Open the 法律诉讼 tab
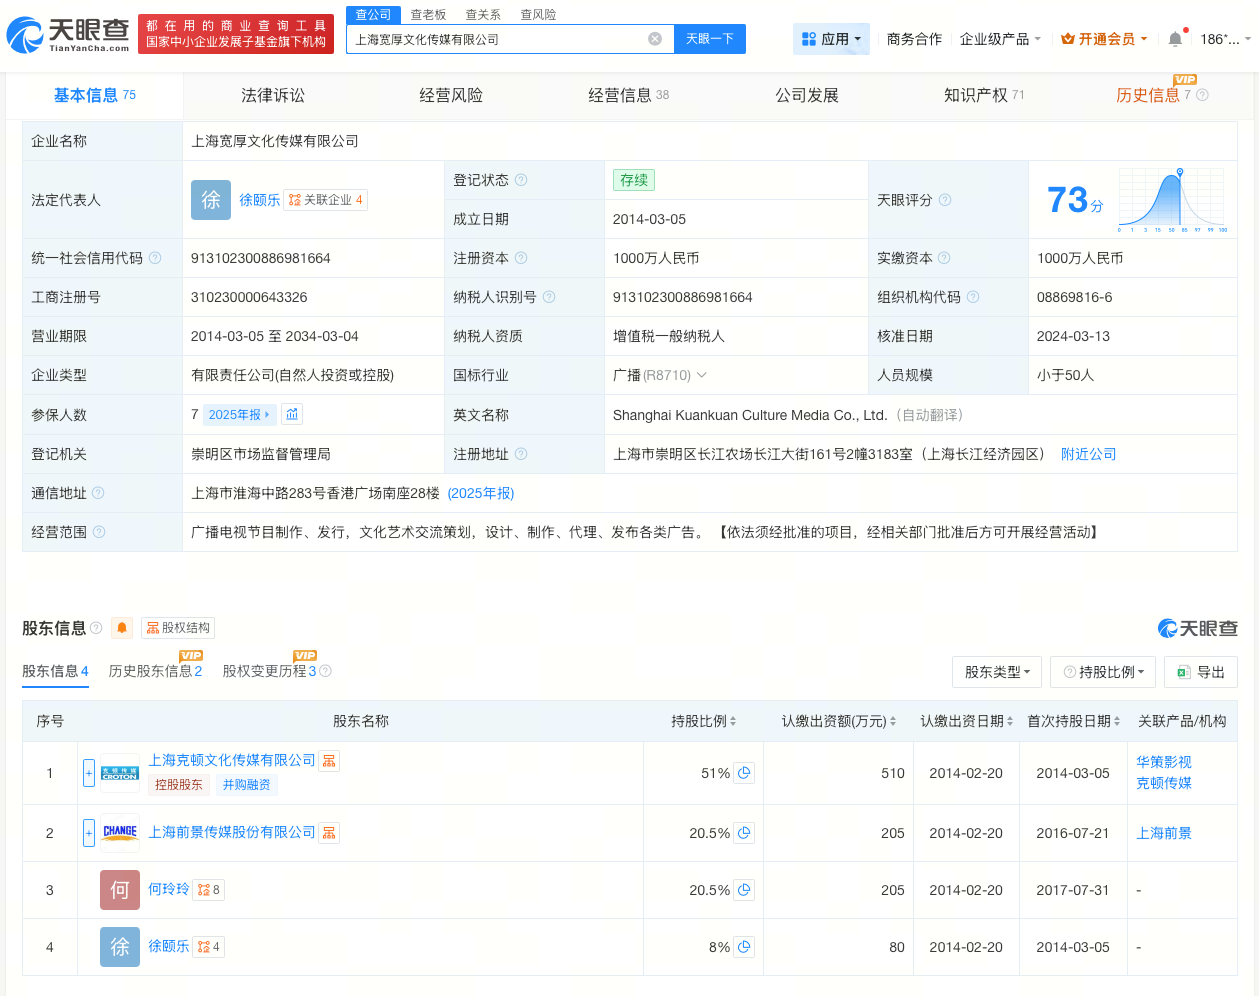 (273, 95)
